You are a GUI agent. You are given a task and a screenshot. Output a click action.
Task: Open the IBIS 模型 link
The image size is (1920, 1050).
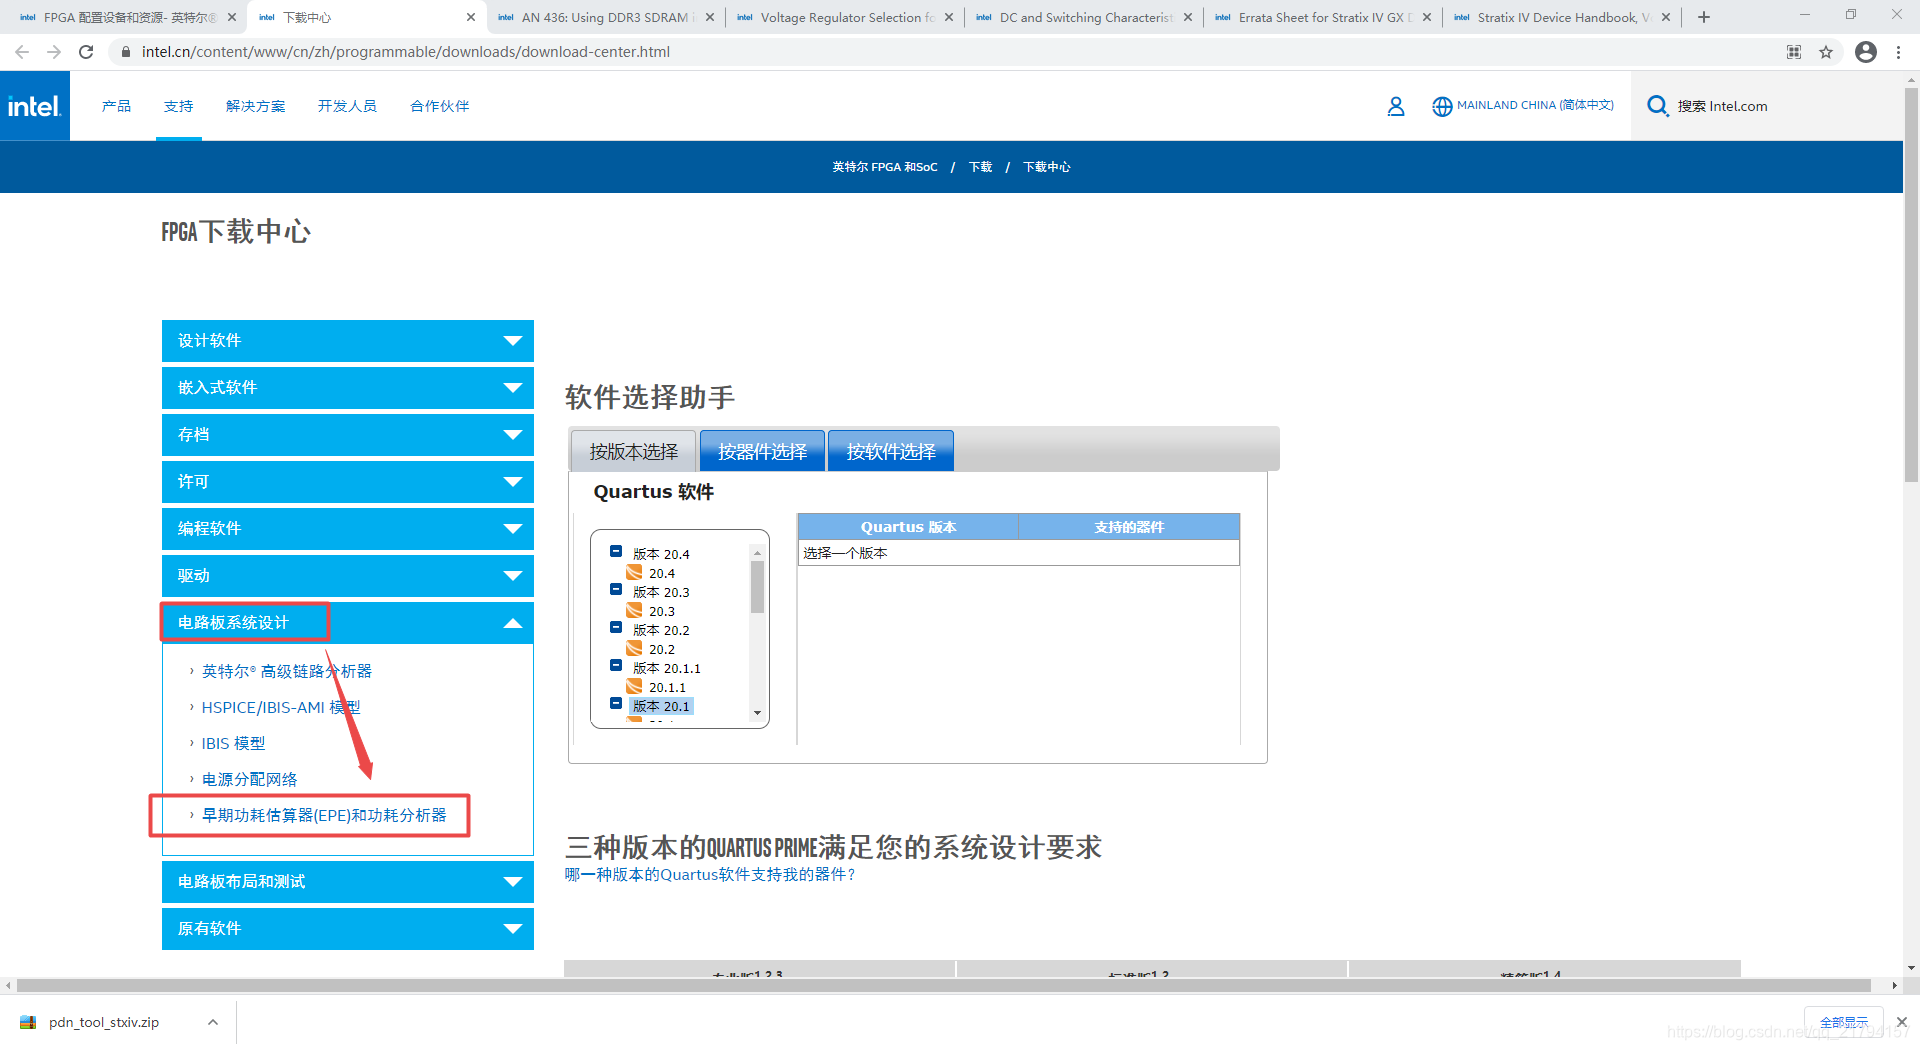(x=233, y=743)
